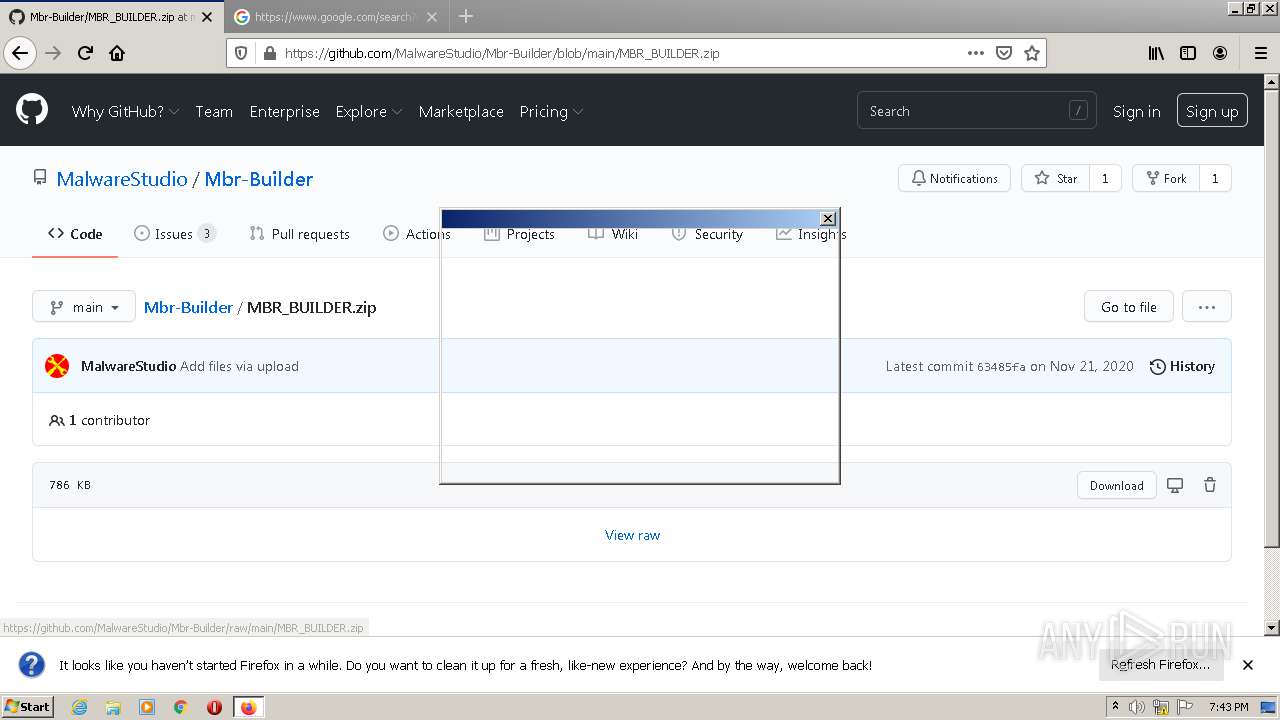
Task: Close the Mbr-Builder tab
Action: click(207, 17)
